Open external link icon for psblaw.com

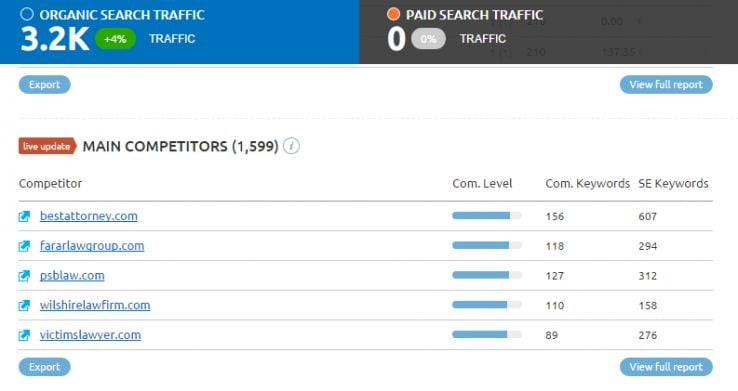click(x=24, y=276)
